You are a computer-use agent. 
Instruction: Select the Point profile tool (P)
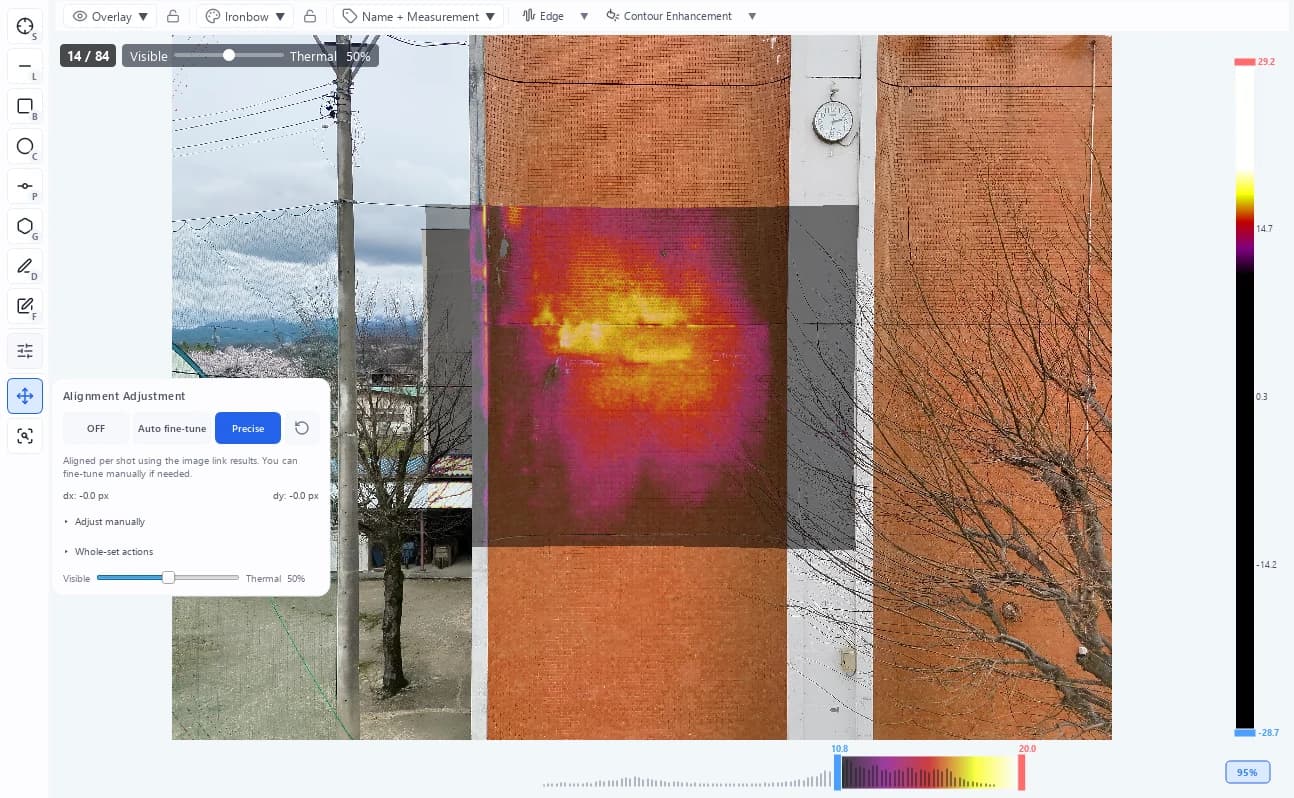coord(25,187)
